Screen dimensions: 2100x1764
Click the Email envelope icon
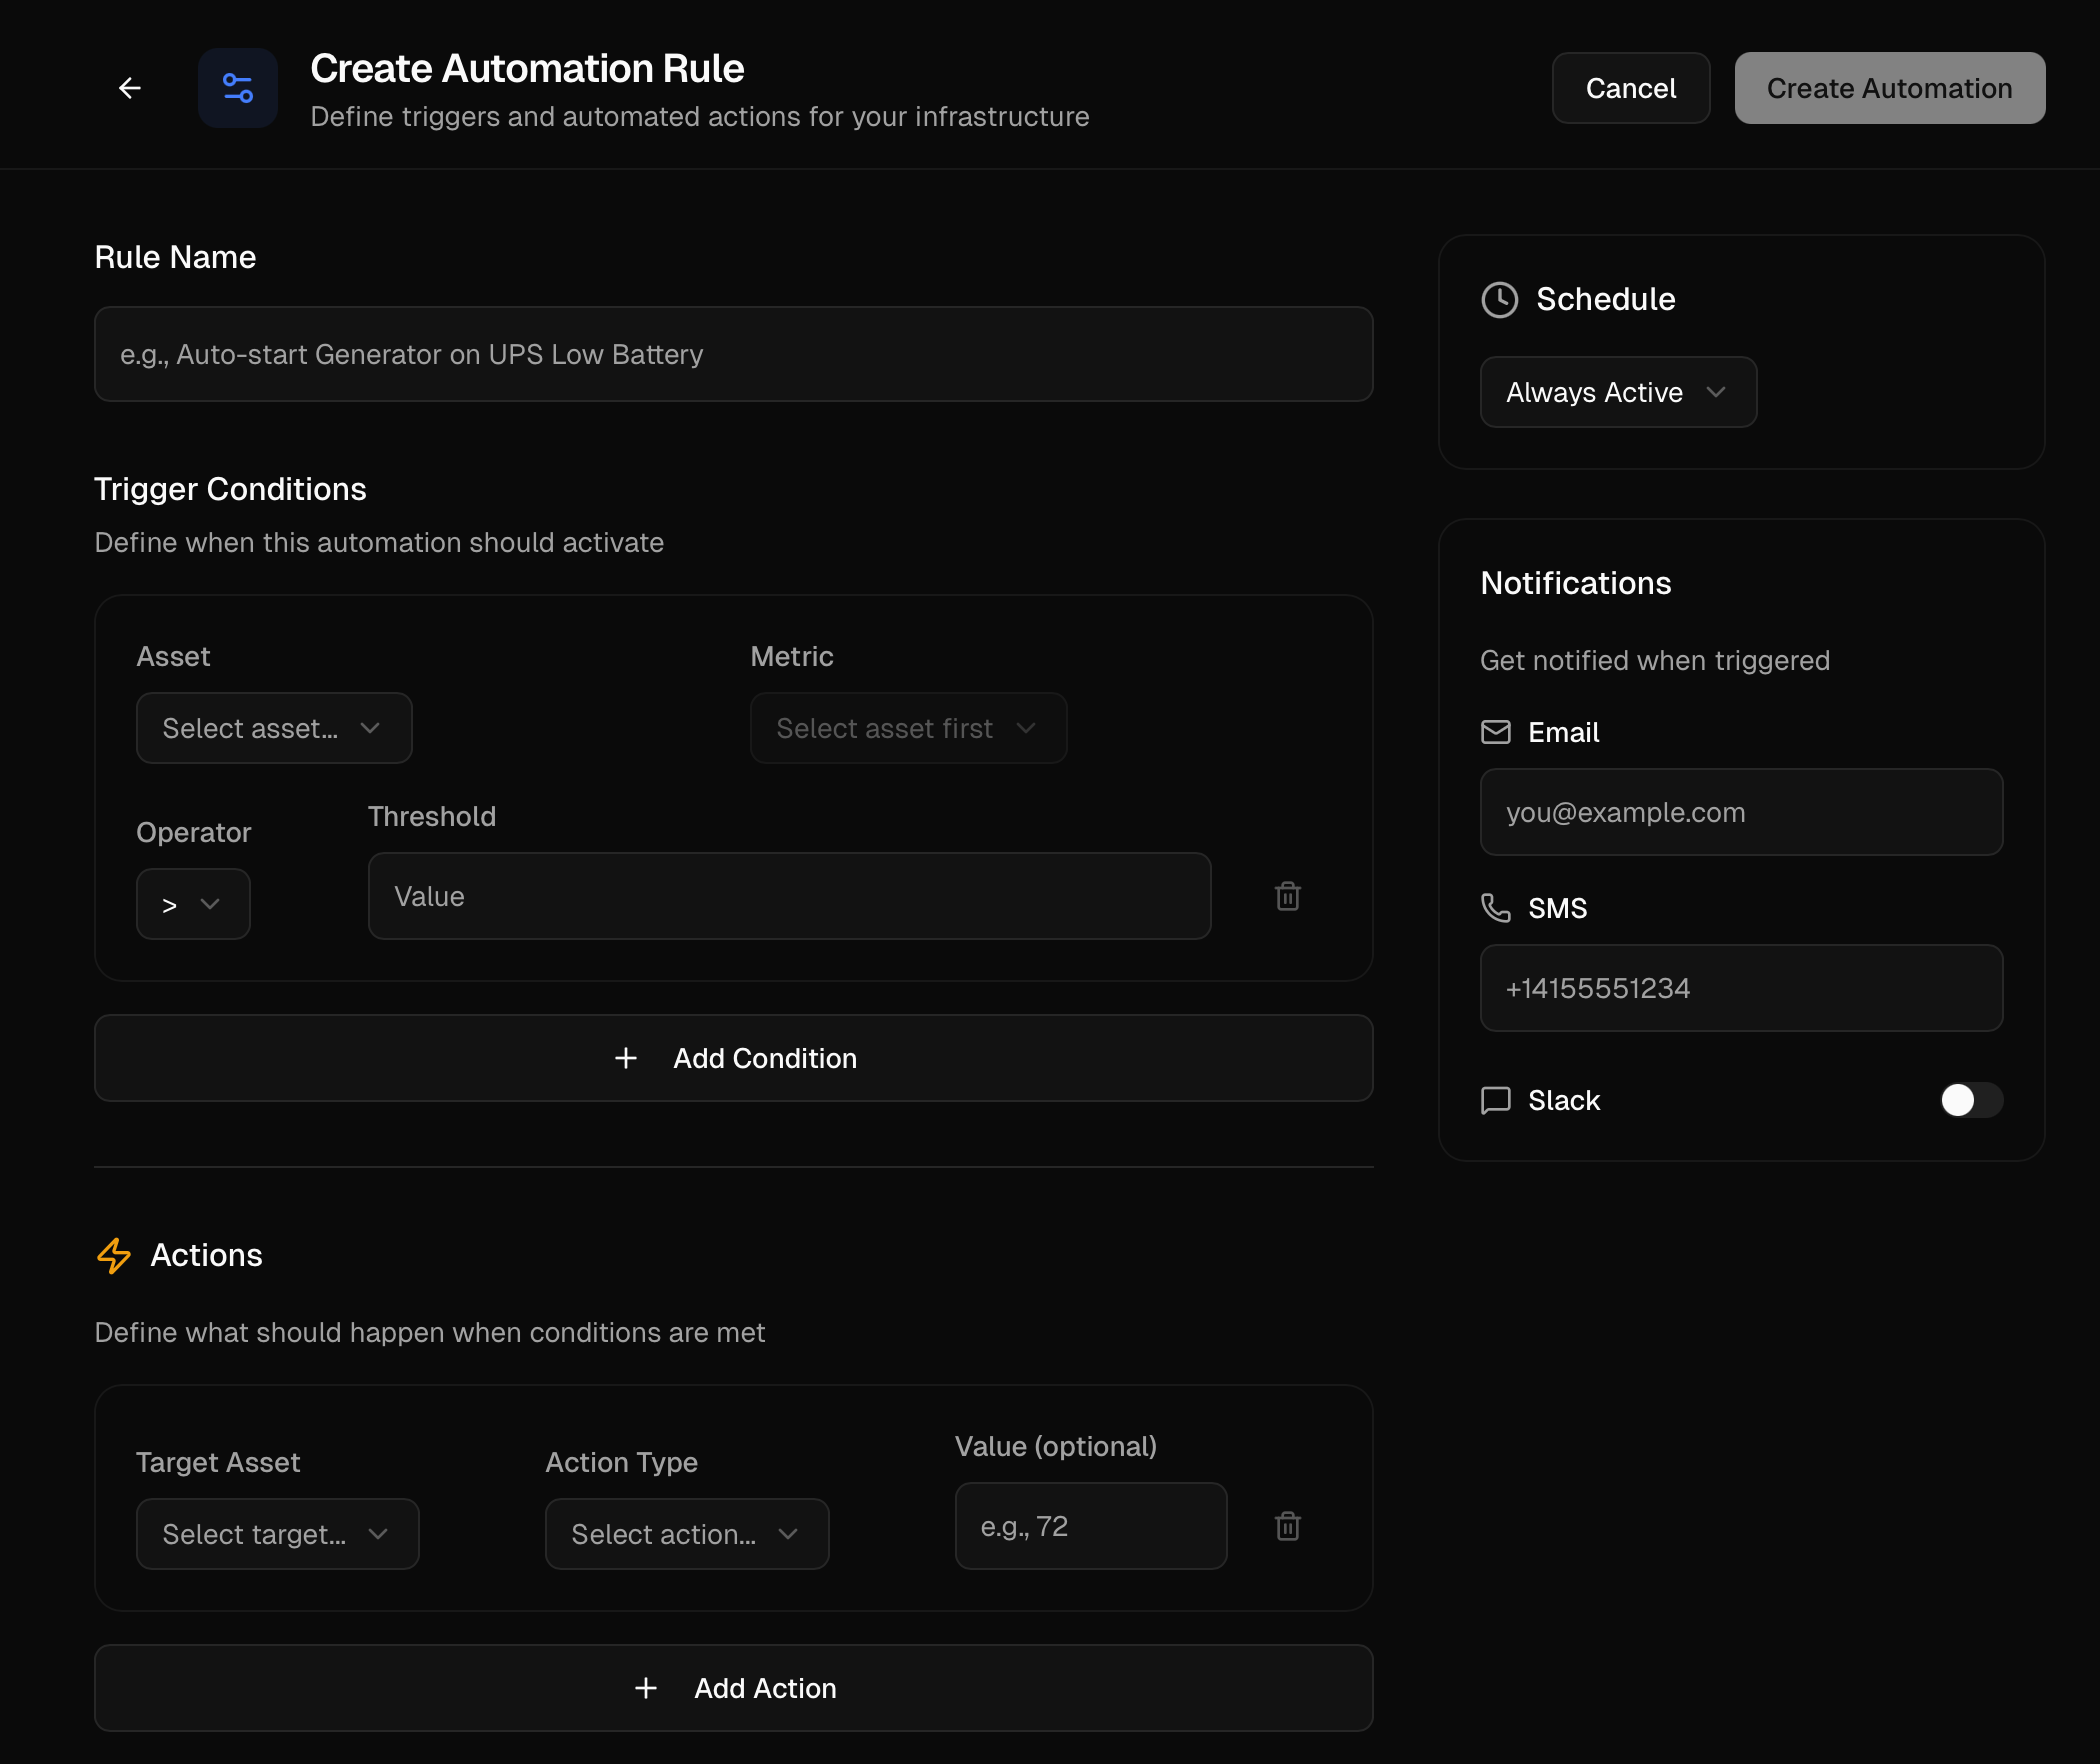[x=1496, y=732]
